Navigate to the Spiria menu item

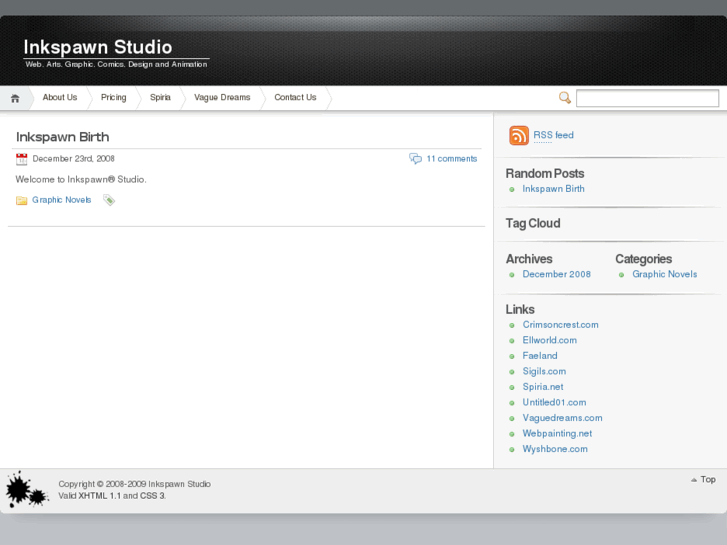click(x=160, y=97)
